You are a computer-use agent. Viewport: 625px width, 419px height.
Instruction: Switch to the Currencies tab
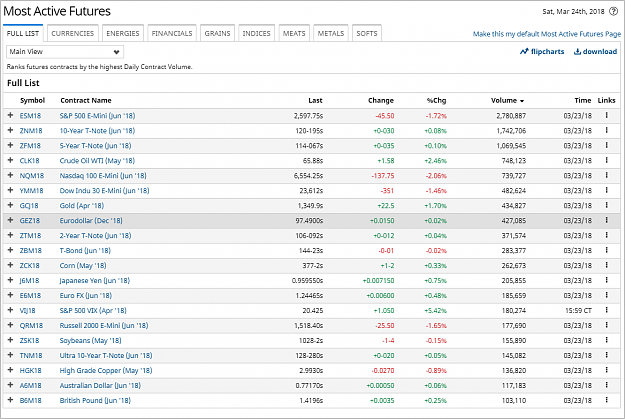(73, 33)
